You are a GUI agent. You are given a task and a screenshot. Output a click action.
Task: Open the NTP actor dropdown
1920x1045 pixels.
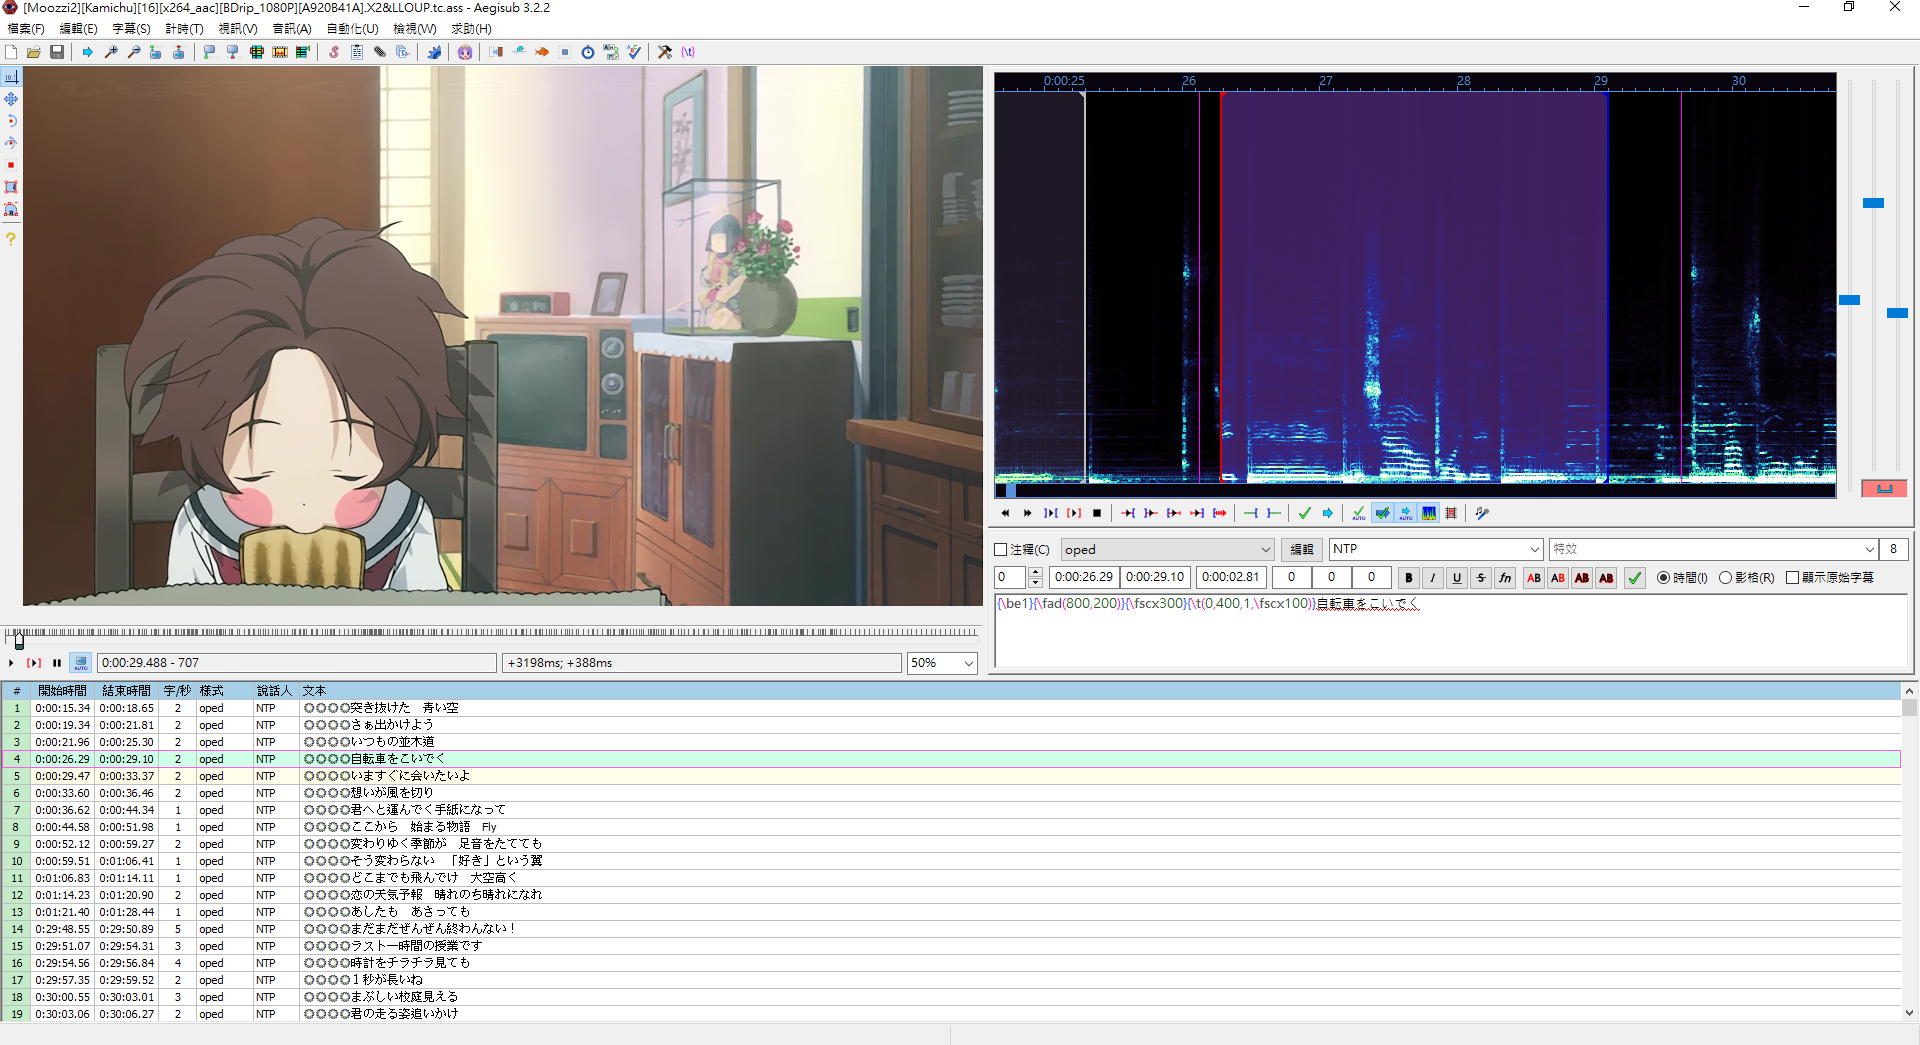[x=1436, y=549]
